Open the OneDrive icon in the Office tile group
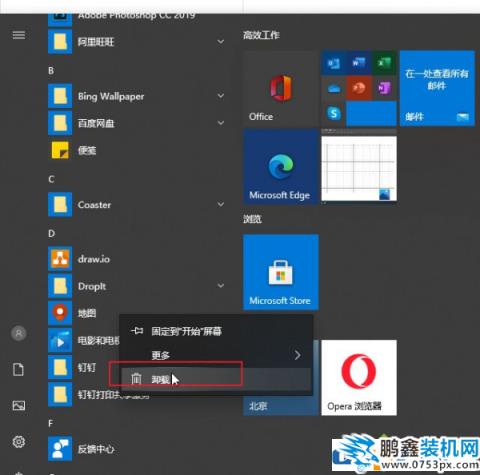 click(334, 88)
